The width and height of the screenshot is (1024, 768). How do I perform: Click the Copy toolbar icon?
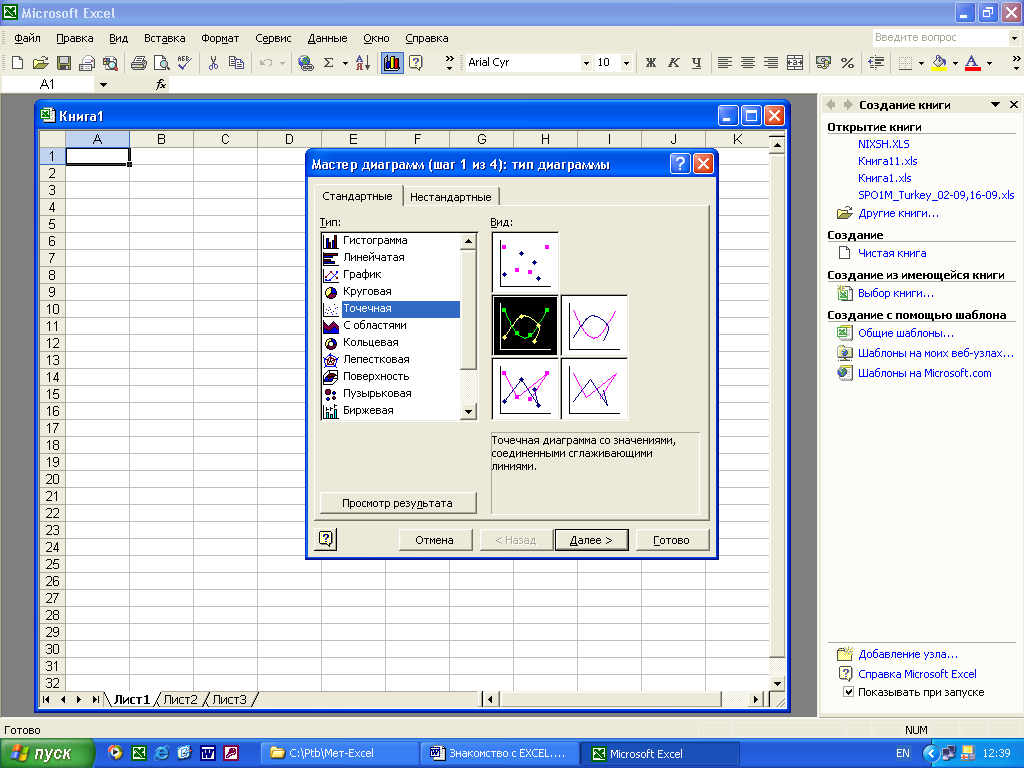(236, 63)
